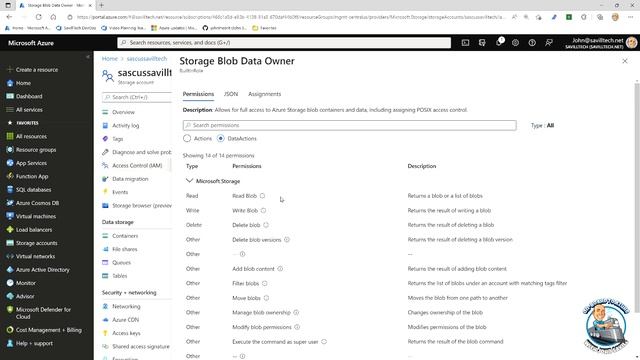Click the info icon next to Write Blob
640x360 pixels.
263,211
